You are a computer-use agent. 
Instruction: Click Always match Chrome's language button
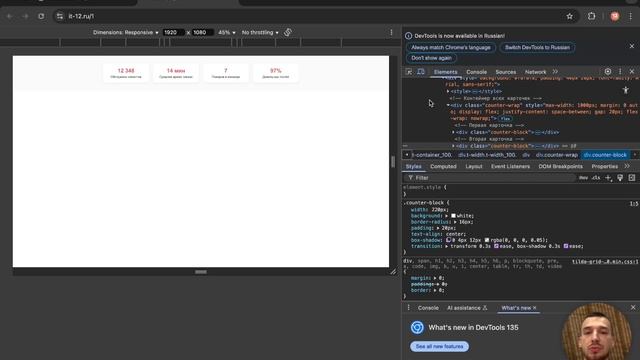click(x=451, y=47)
